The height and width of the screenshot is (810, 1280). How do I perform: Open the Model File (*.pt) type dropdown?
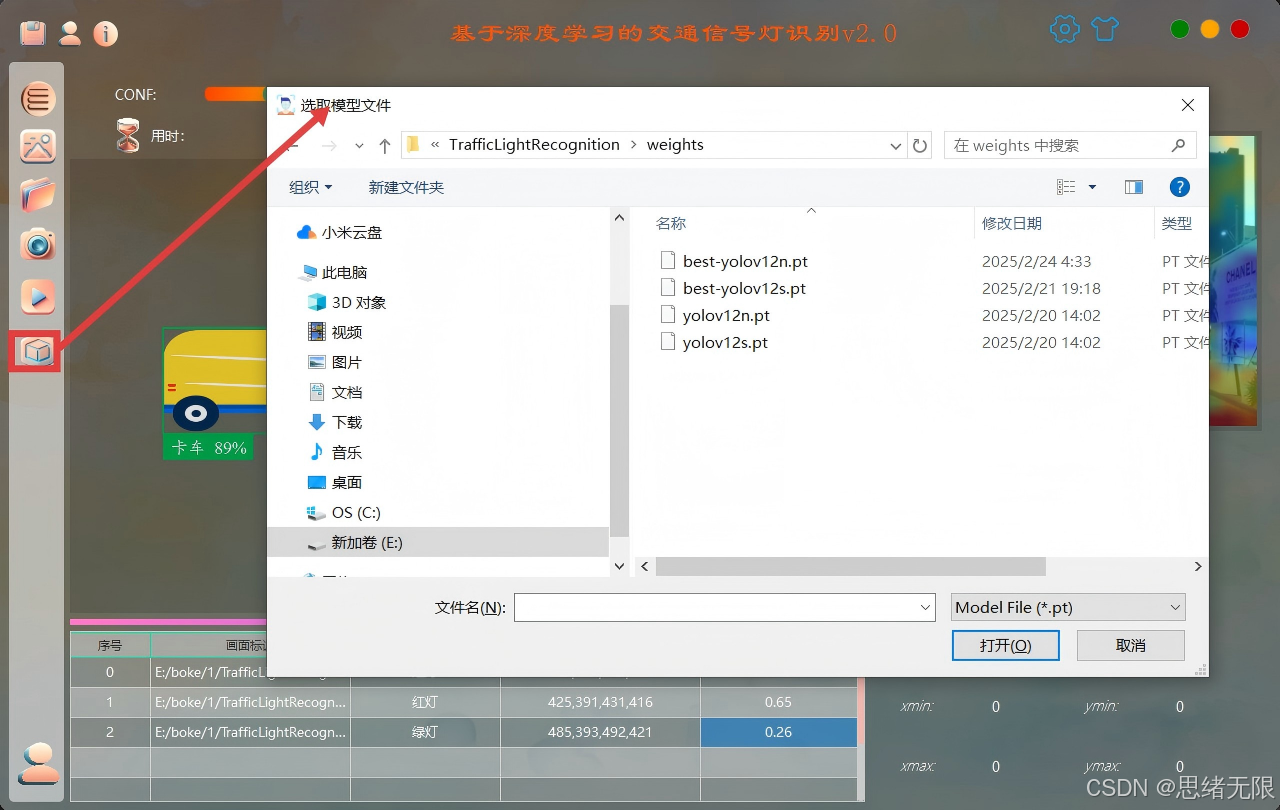(1068, 607)
